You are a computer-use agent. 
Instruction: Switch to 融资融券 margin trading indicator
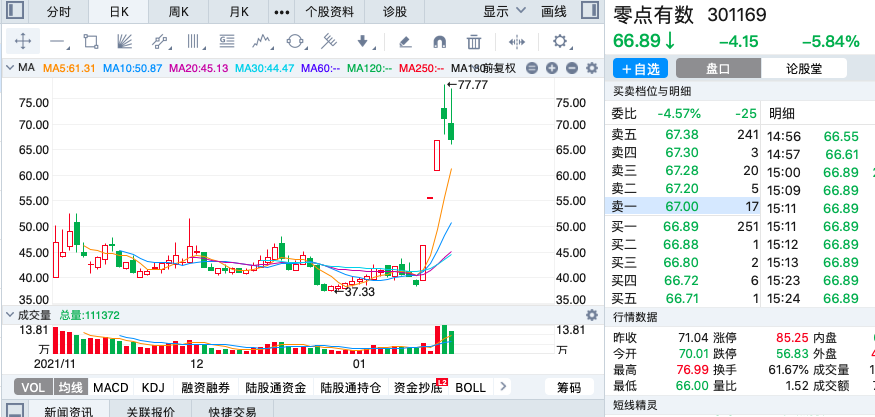click(x=206, y=387)
